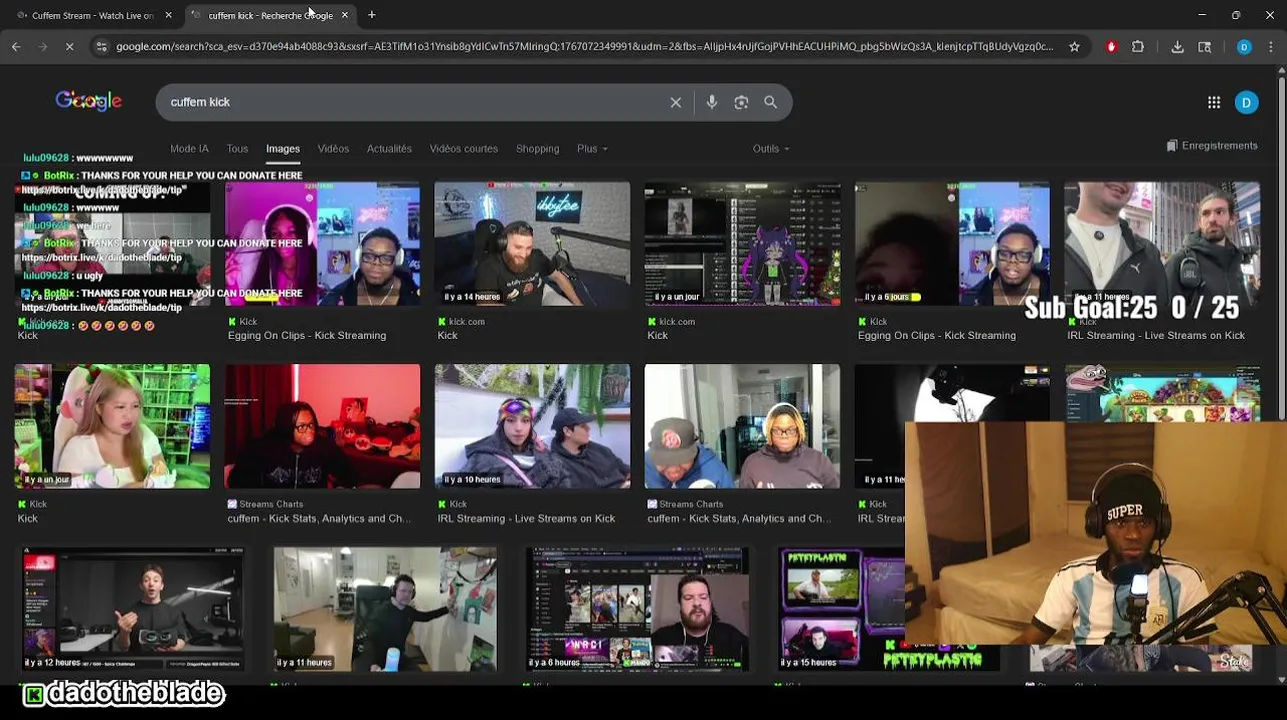Open the Extensions puzzle-piece menu
The width and height of the screenshot is (1287, 720).
1138,46
